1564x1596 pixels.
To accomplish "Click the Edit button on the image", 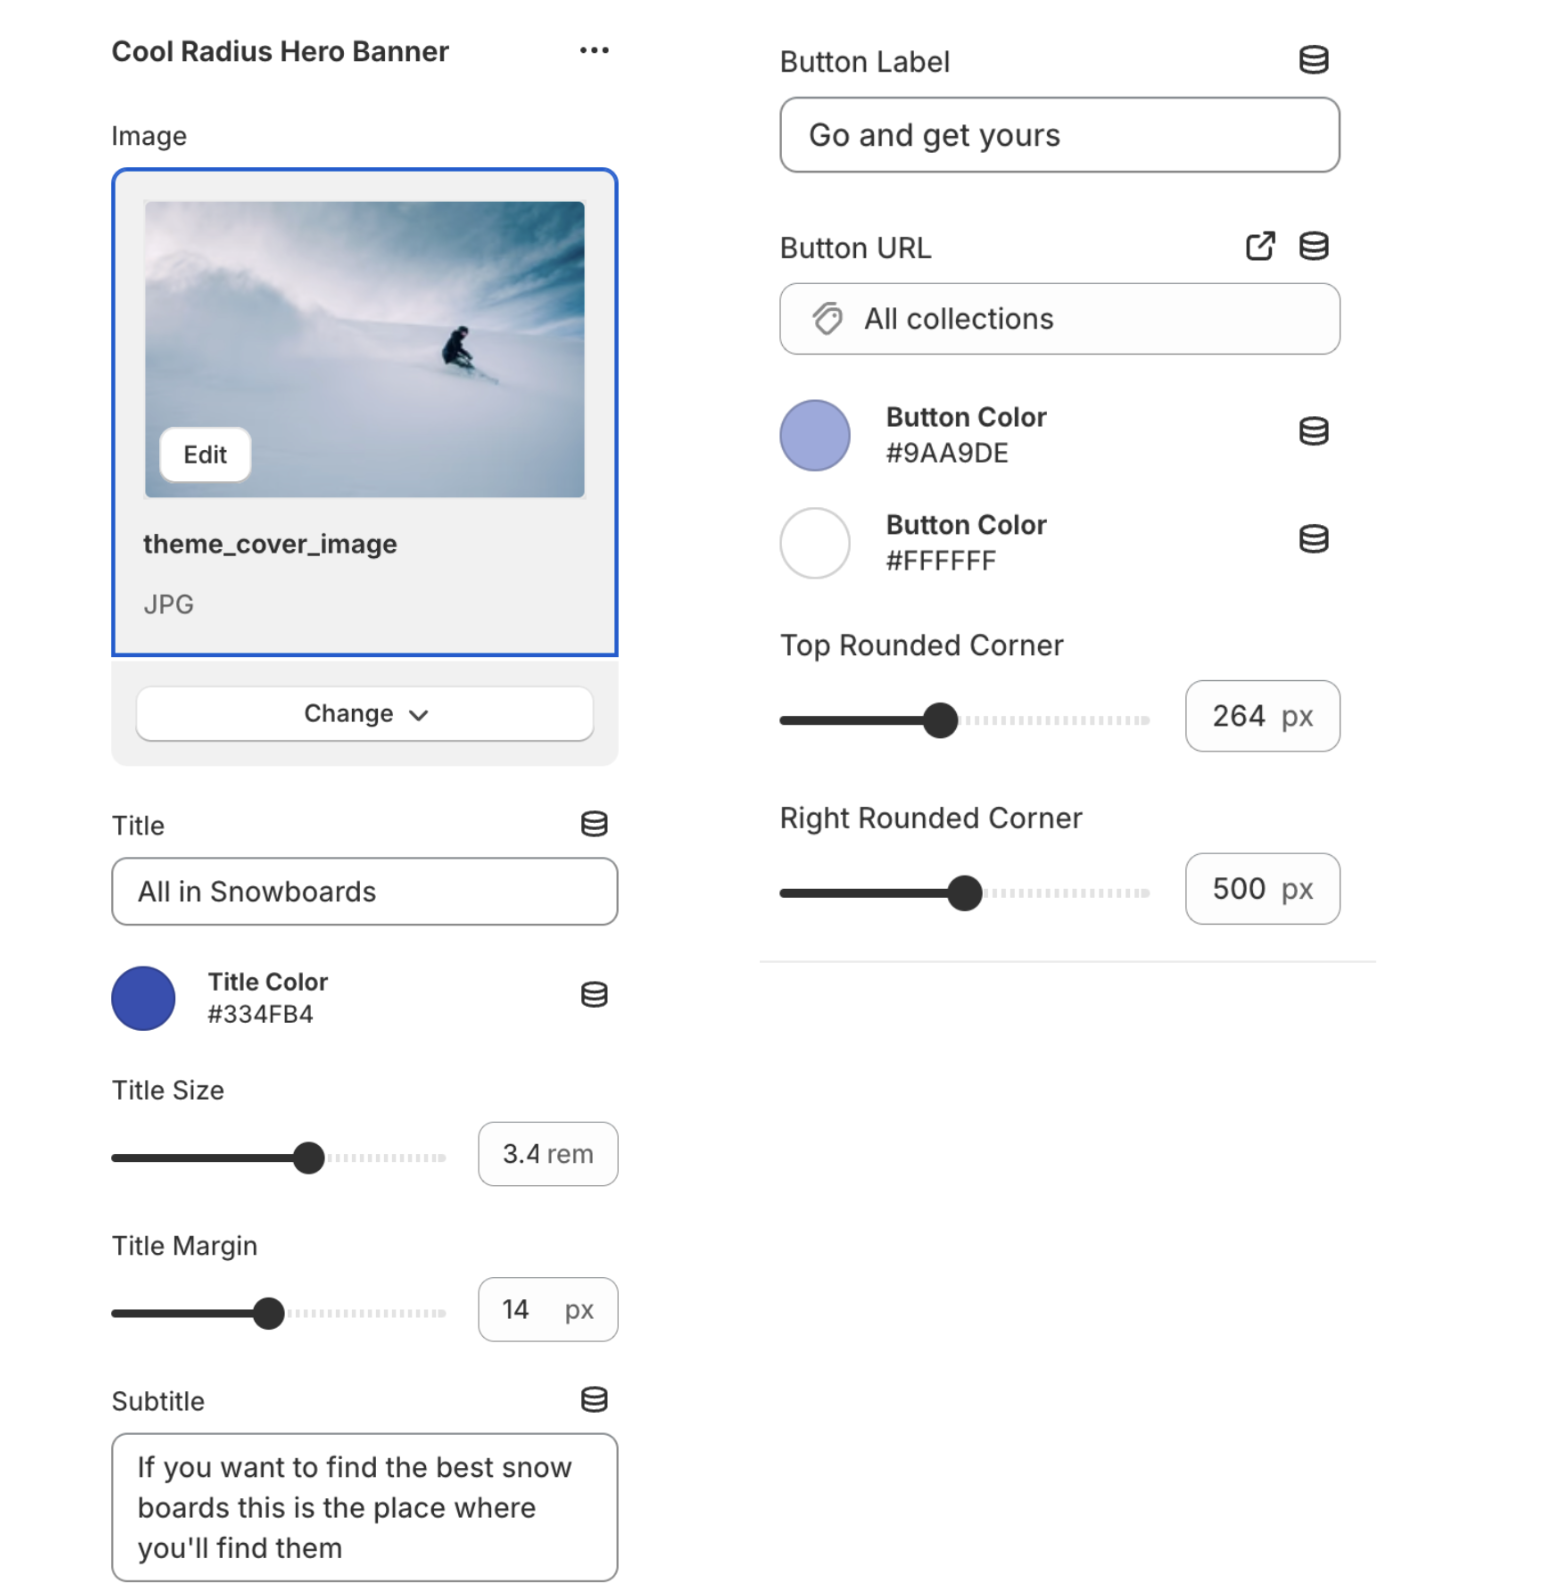I will [204, 454].
